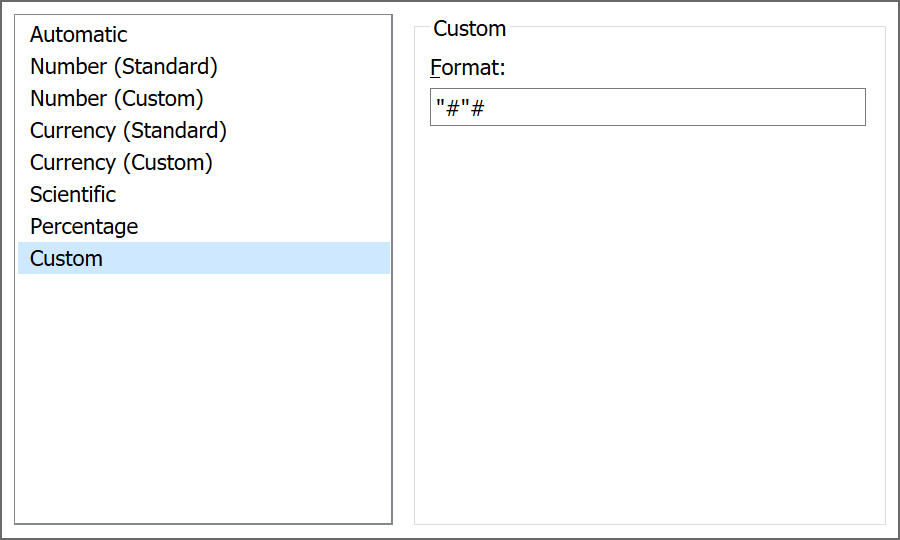
Task: Place cursor on opening quote in format string
Action: [x=440, y=108]
